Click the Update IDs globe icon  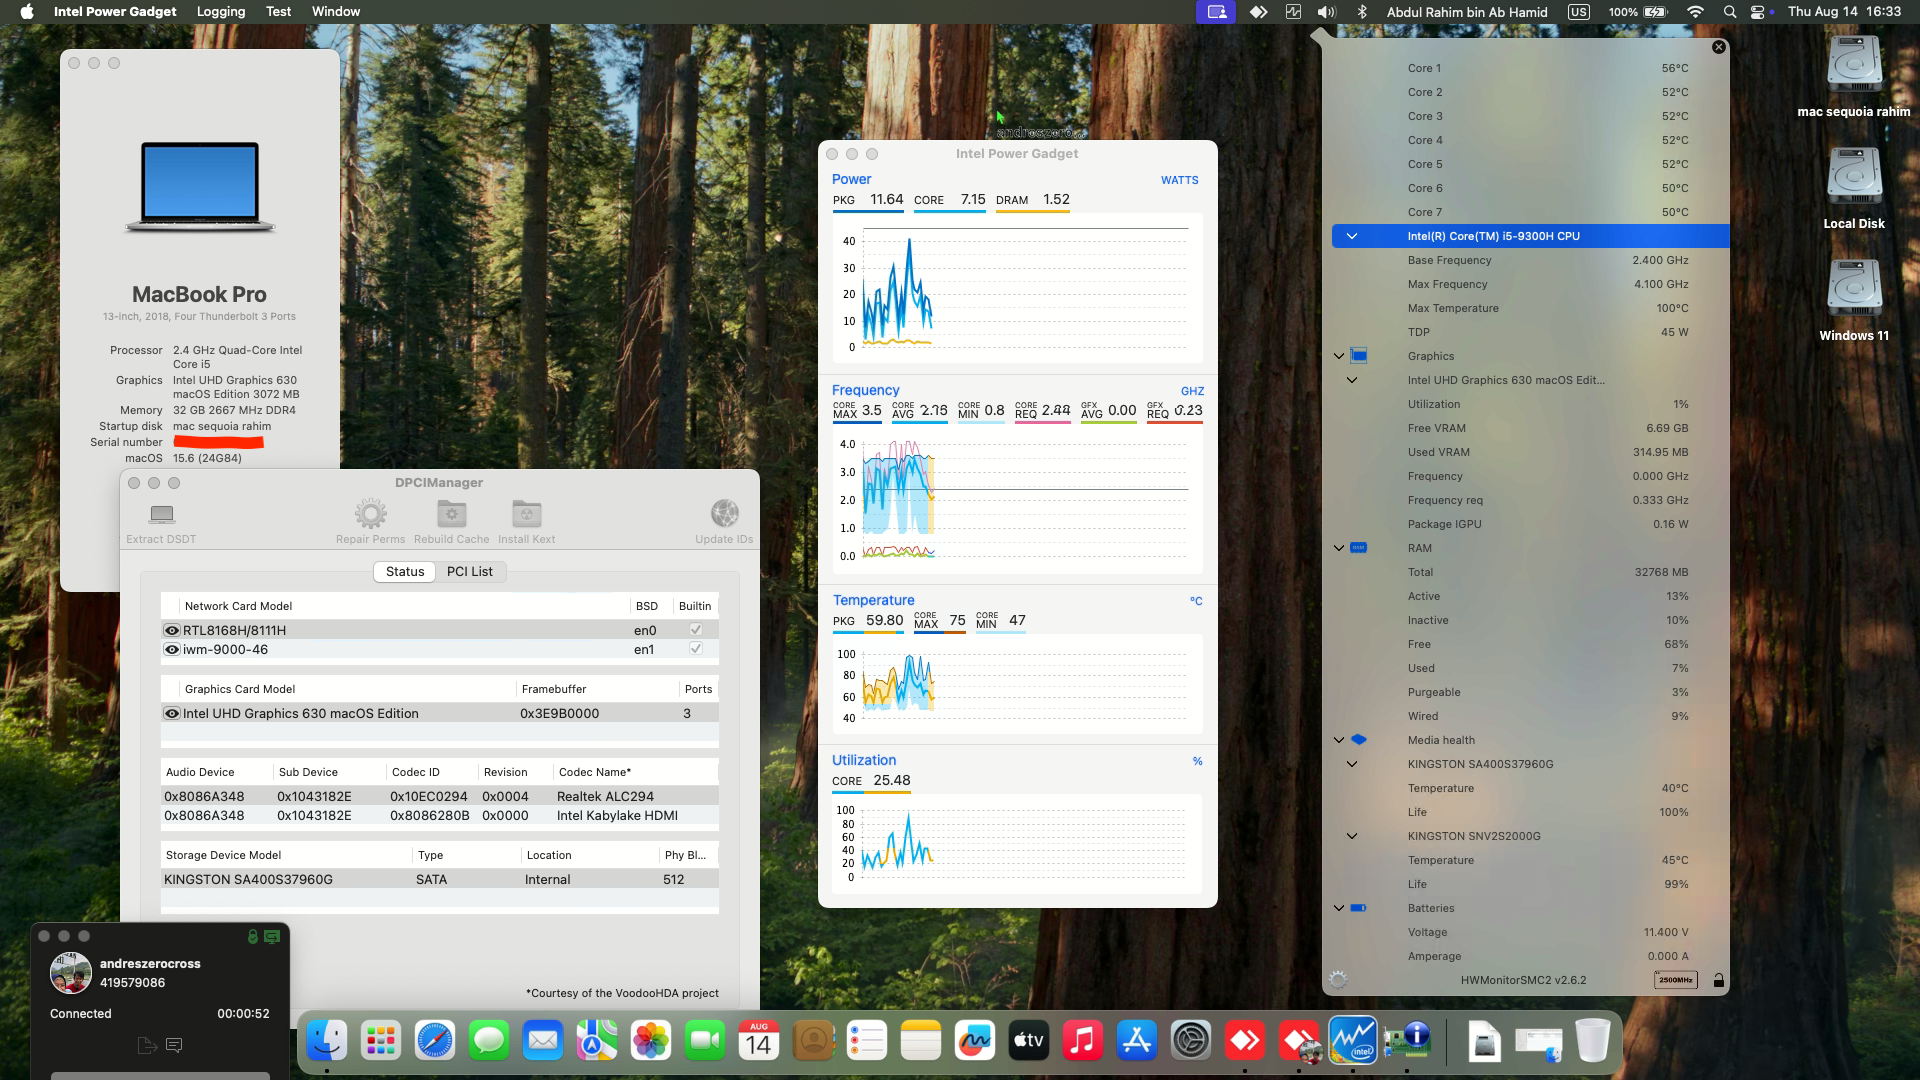pyautogui.click(x=724, y=514)
